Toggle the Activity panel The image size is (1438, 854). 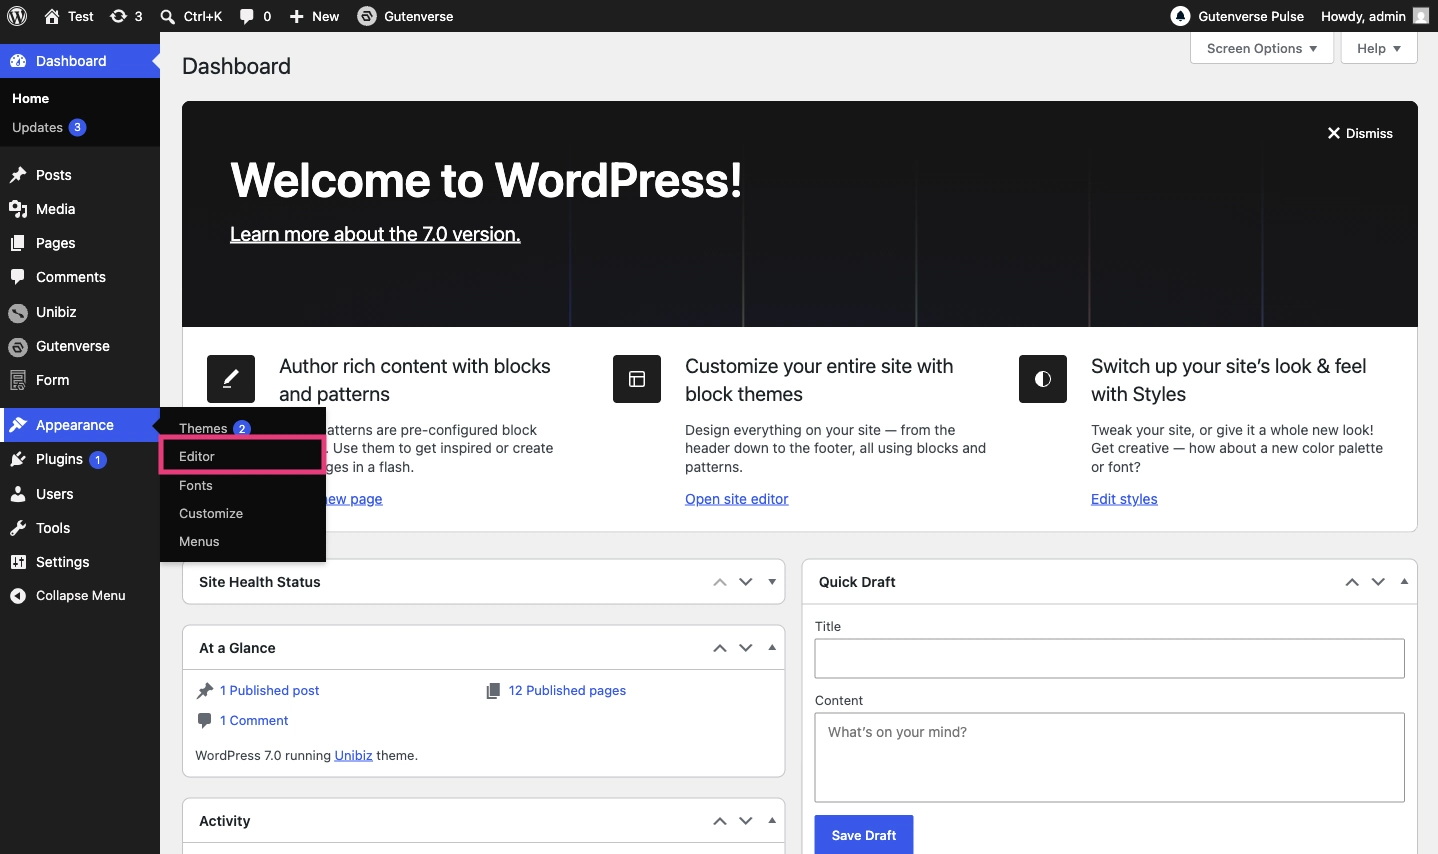(772, 821)
